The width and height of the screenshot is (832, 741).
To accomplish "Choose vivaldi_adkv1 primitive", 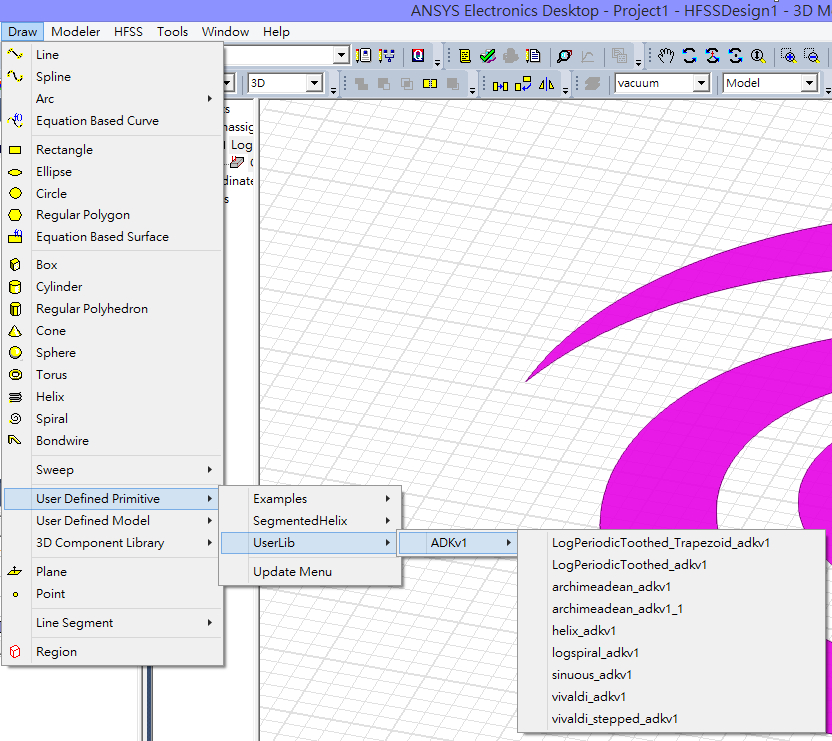I will pos(672,696).
